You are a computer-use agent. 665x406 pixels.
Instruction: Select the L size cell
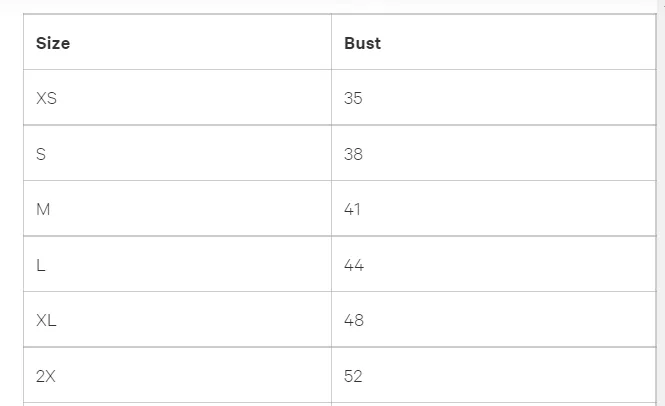[40, 265]
